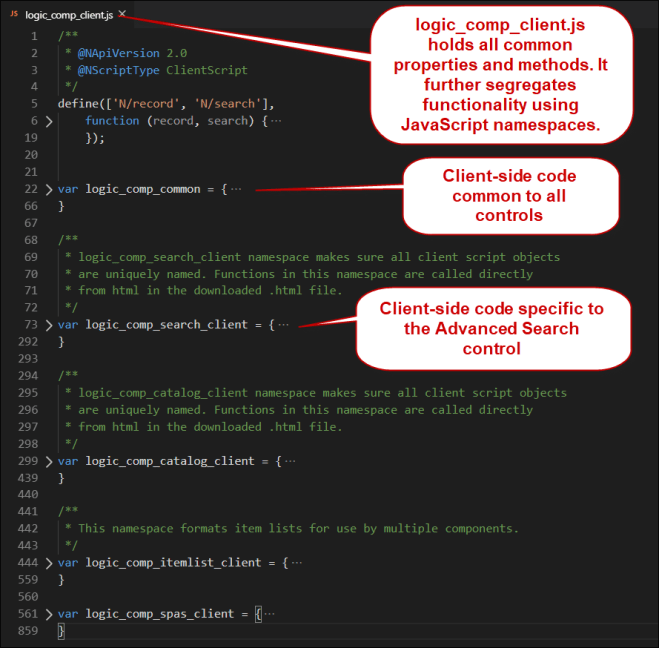Click line number 292 in the gutter

28,342
